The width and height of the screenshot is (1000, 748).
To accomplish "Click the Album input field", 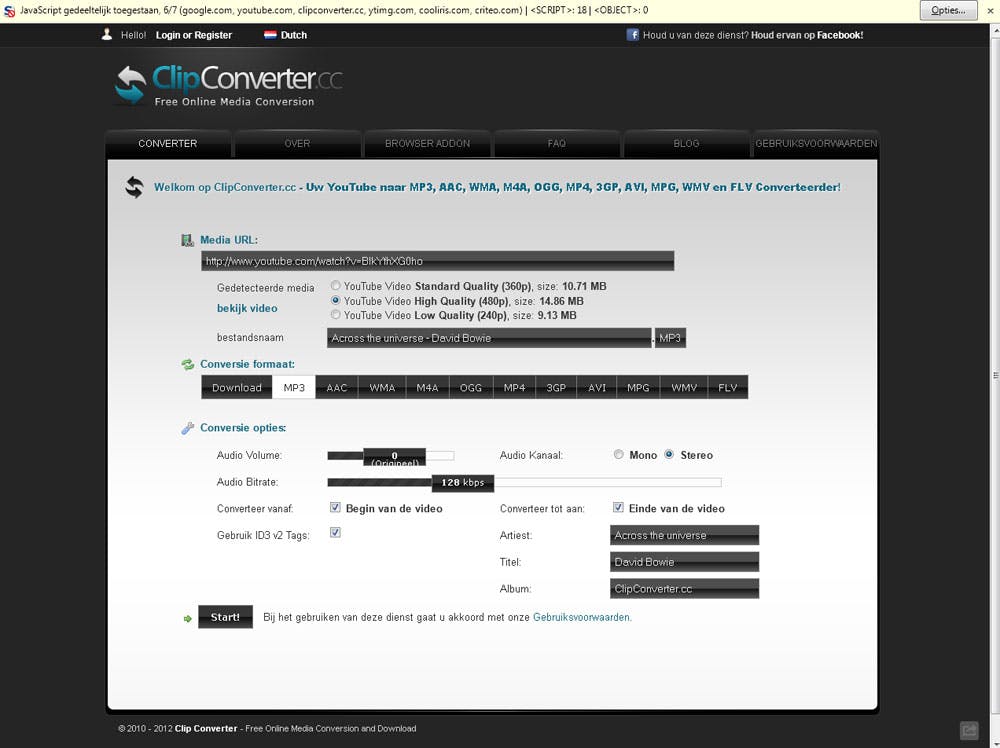I will [x=684, y=589].
